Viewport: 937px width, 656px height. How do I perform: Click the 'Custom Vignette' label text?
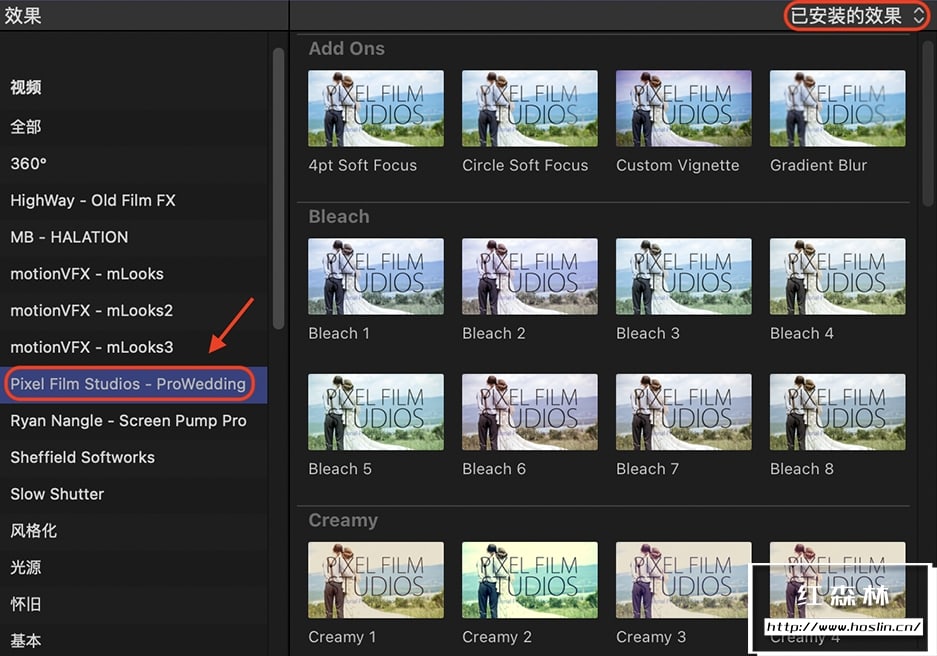click(x=678, y=165)
